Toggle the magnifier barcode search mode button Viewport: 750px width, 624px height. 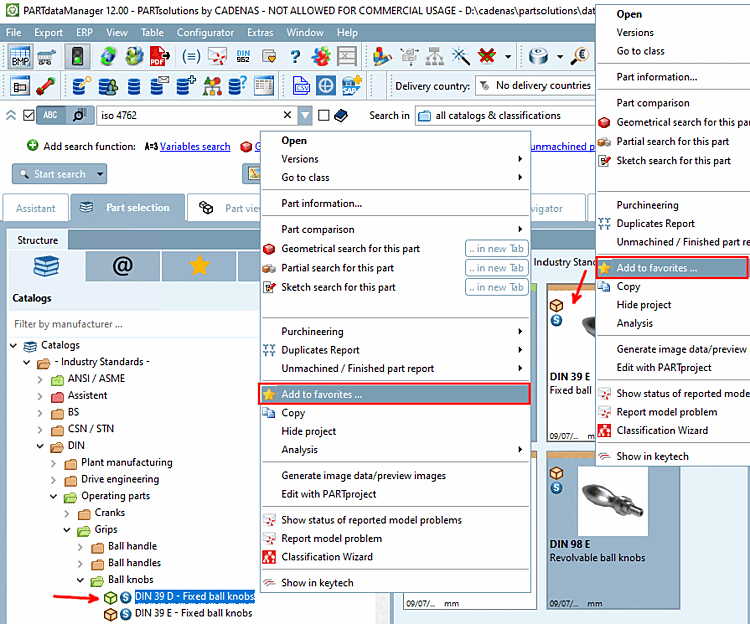(79, 115)
